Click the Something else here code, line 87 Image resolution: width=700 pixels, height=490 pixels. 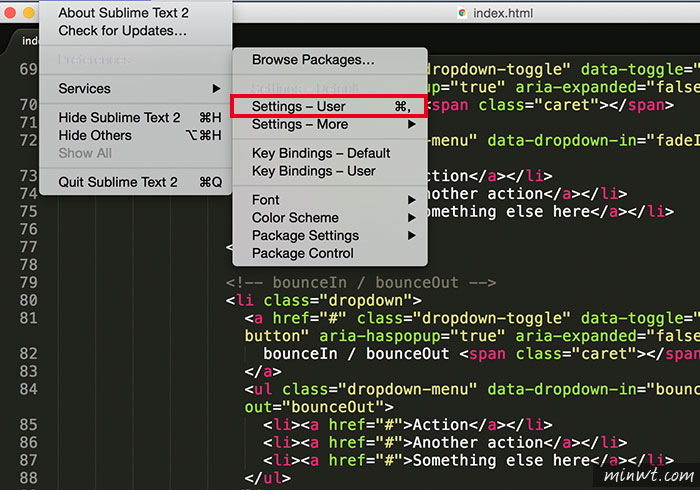tap(468, 460)
